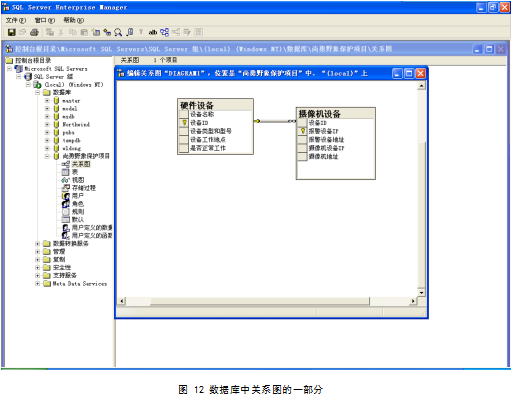Click the first greyed table icon after Print
The height and width of the screenshot is (397, 512).
[x=50, y=32]
